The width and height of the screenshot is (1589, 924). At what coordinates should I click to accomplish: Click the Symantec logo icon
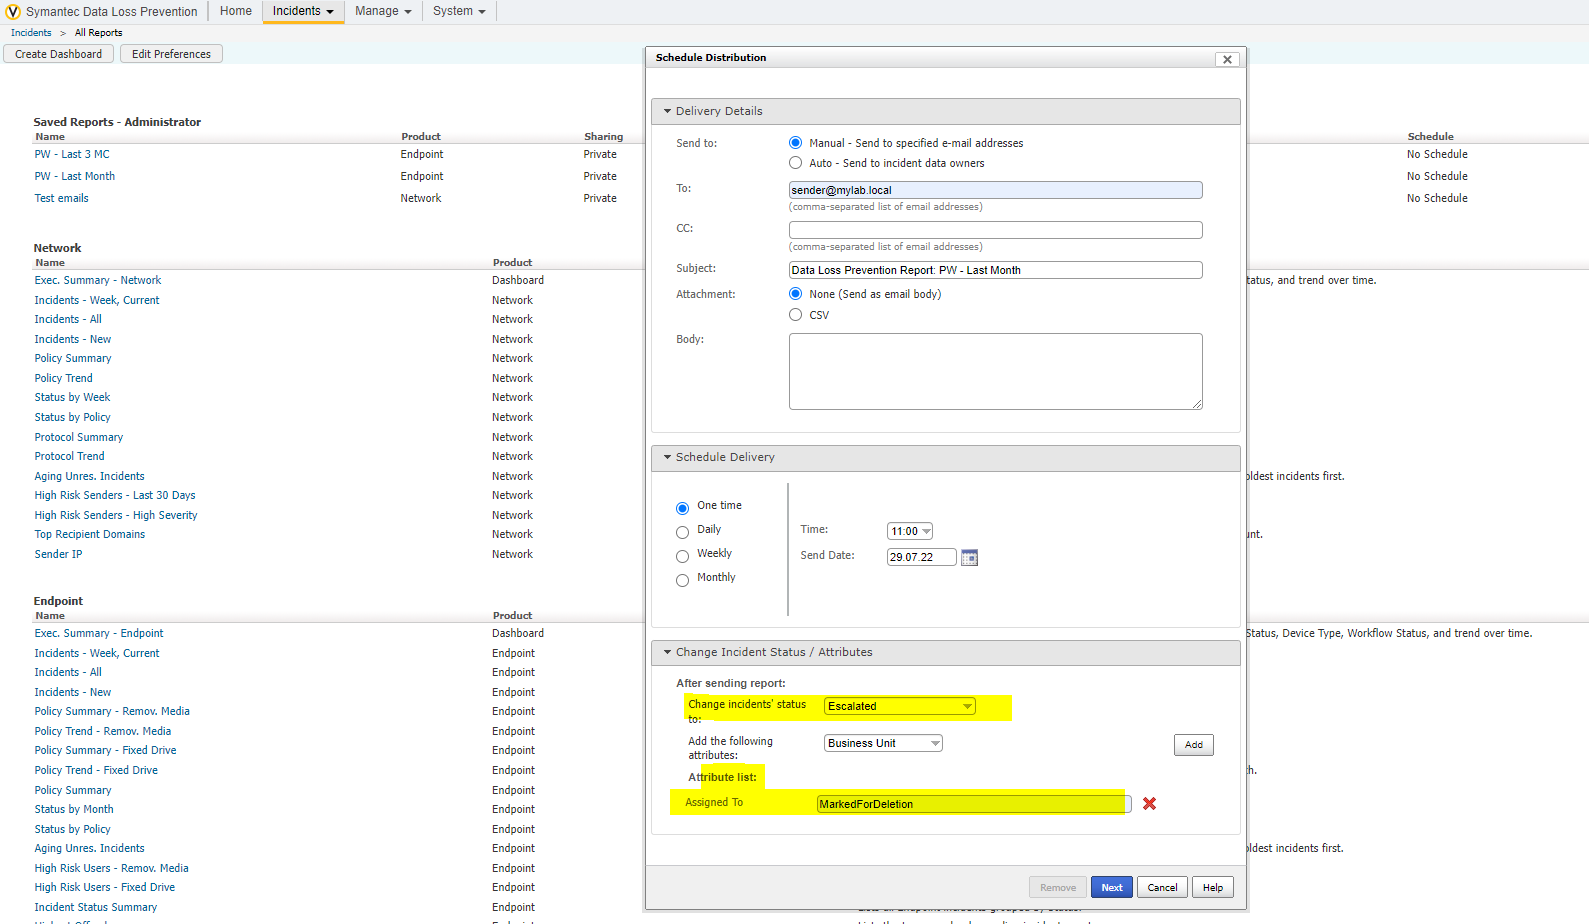point(13,12)
